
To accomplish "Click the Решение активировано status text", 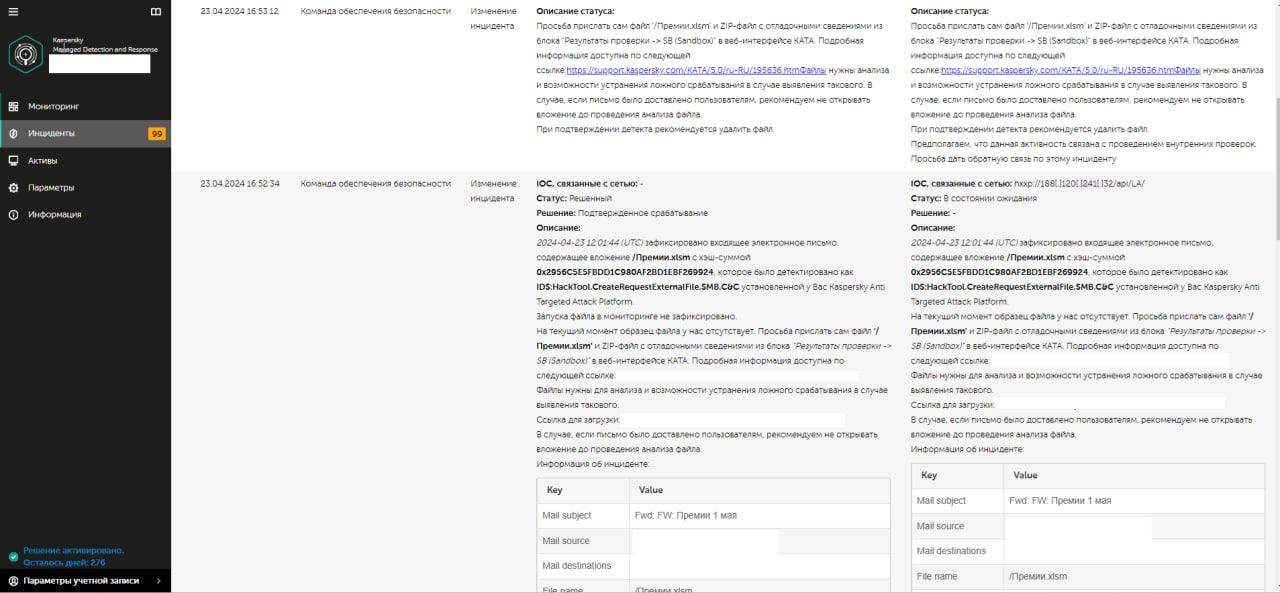I will pyautogui.click(x=74, y=550).
